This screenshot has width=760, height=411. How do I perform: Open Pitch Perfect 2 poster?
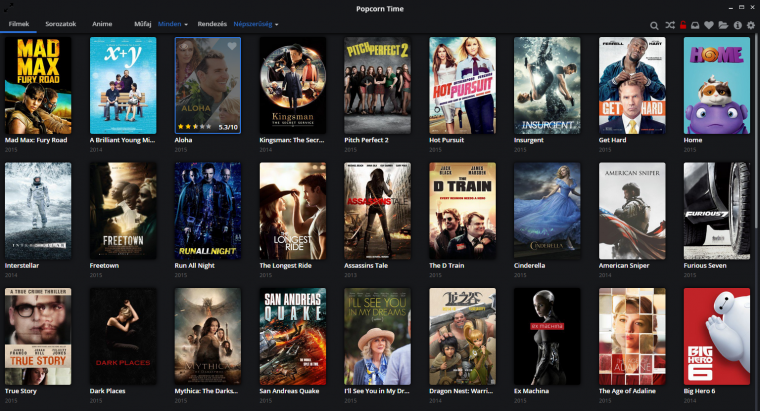378,85
